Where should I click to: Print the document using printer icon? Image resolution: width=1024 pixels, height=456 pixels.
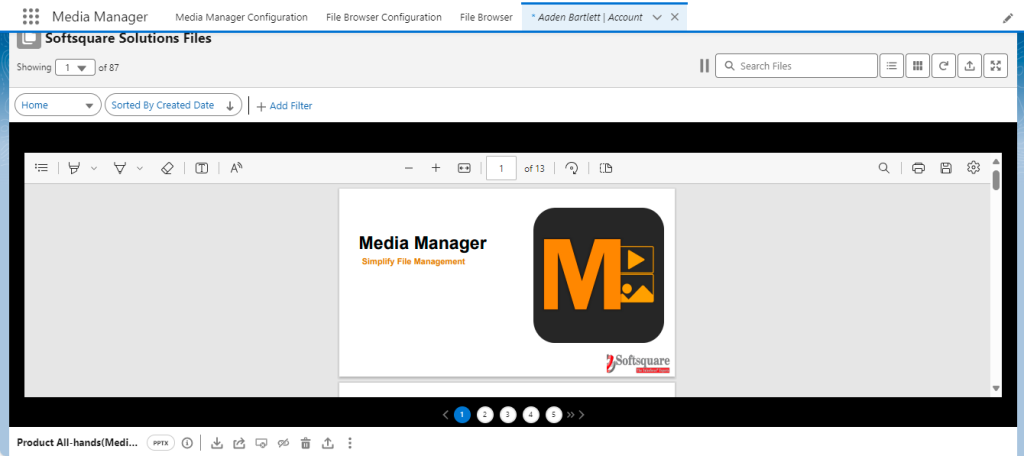point(918,168)
